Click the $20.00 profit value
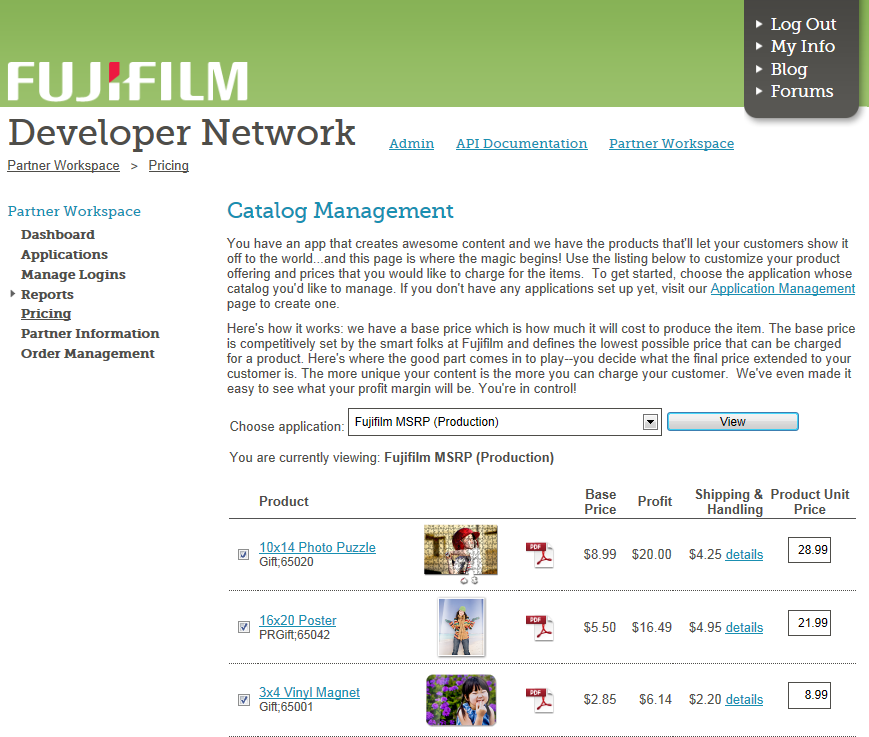This screenshot has width=869, height=737. (651, 555)
